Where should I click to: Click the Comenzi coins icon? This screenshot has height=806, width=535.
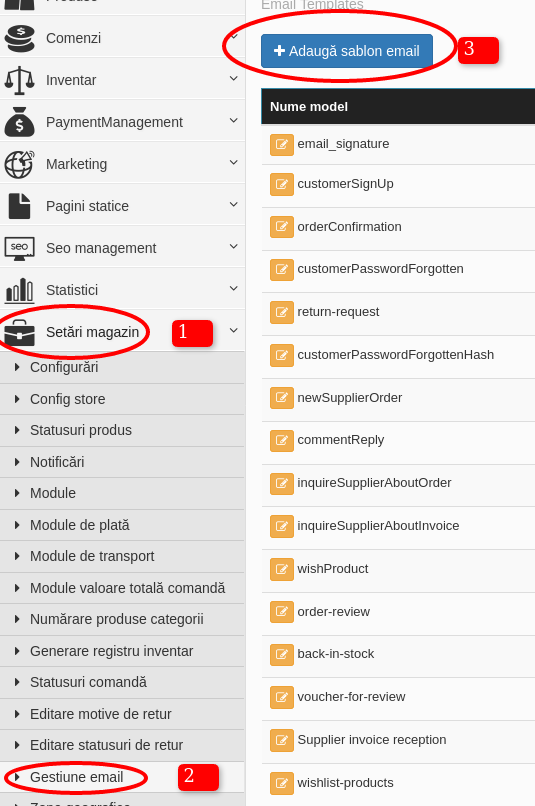pos(20,39)
